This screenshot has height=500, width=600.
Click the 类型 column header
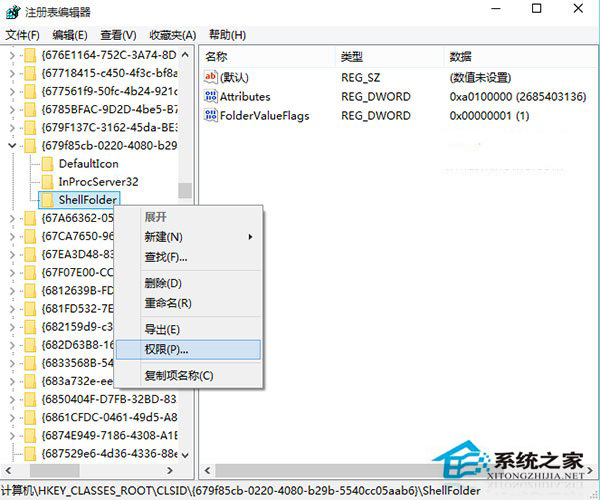(x=390, y=57)
